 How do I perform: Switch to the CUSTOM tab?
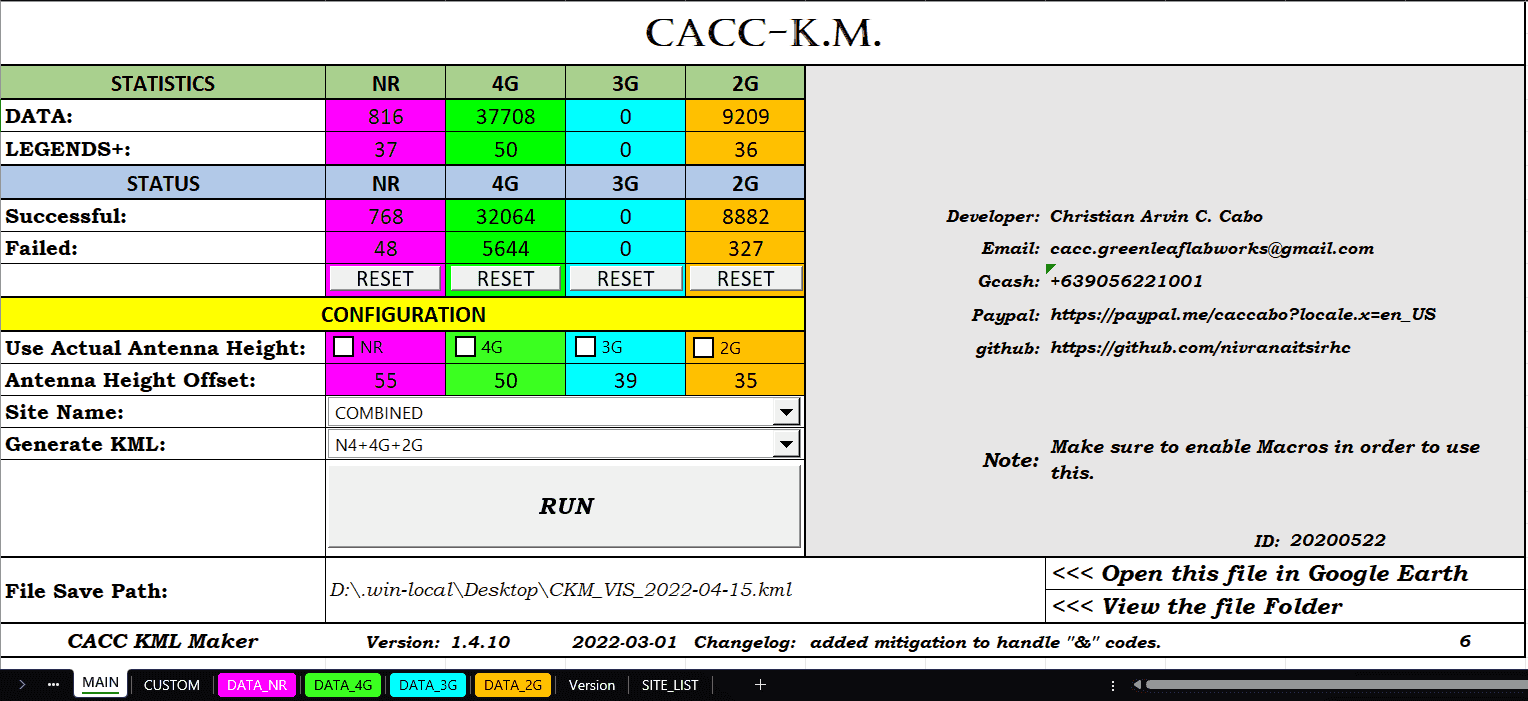click(x=171, y=685)
